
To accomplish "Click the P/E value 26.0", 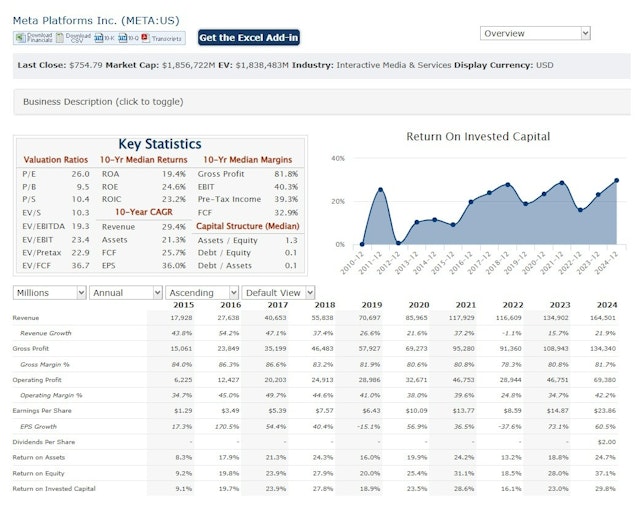I will (80, 174).
